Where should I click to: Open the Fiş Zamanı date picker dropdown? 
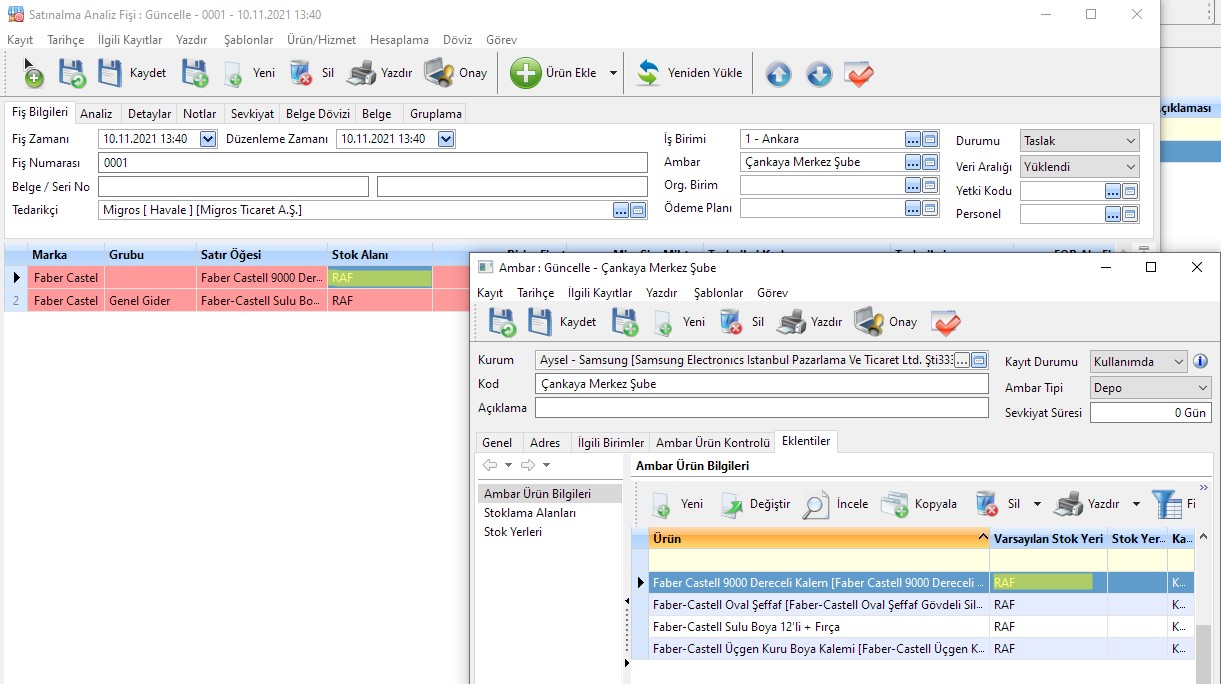(x=208, y=139)
